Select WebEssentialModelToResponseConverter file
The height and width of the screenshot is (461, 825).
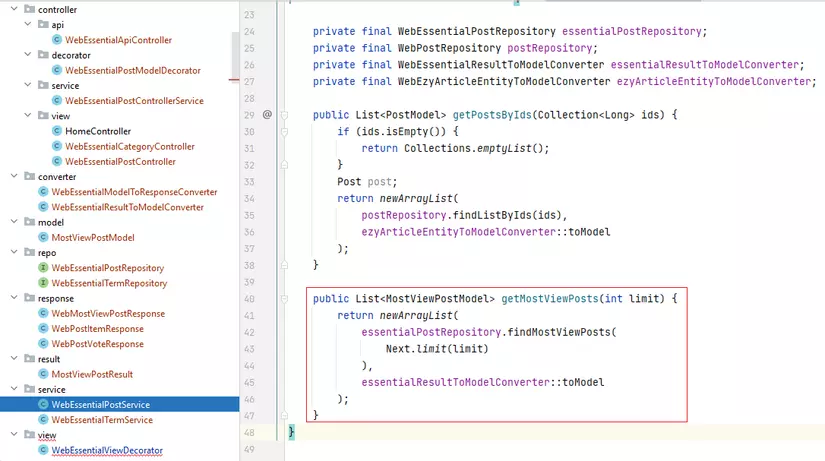[134, 192]
